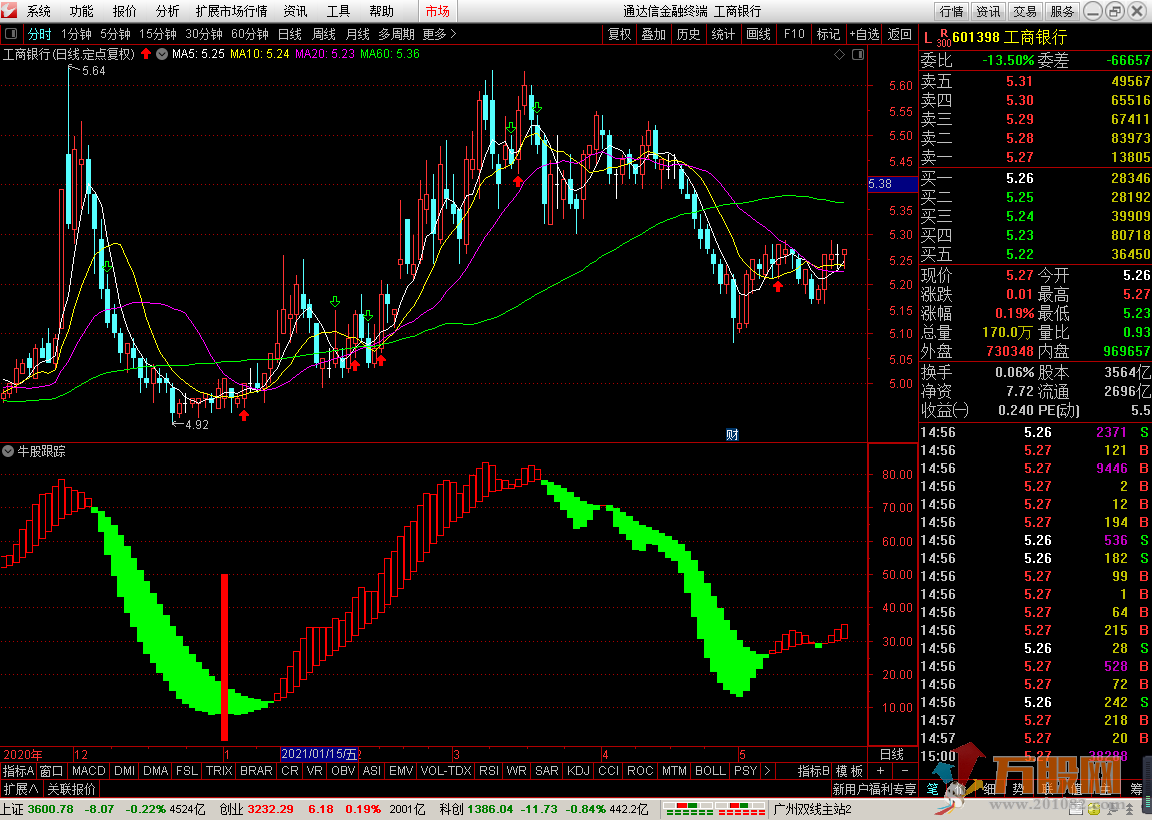The width and height of the screenshot is (1152, 821).
Task: Click the plus zoom-in button below chart
Action: [x=880, y=771]
